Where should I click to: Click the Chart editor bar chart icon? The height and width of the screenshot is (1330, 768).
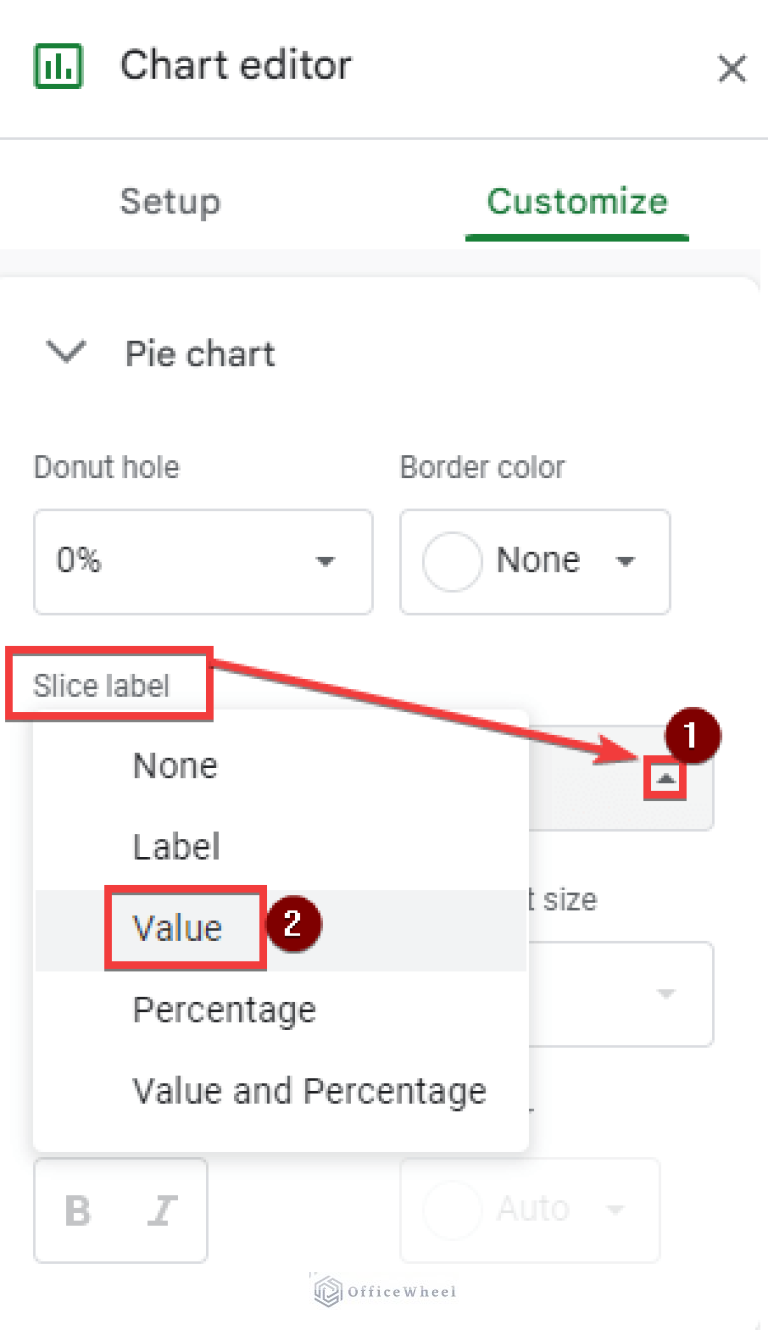[57, 64]
